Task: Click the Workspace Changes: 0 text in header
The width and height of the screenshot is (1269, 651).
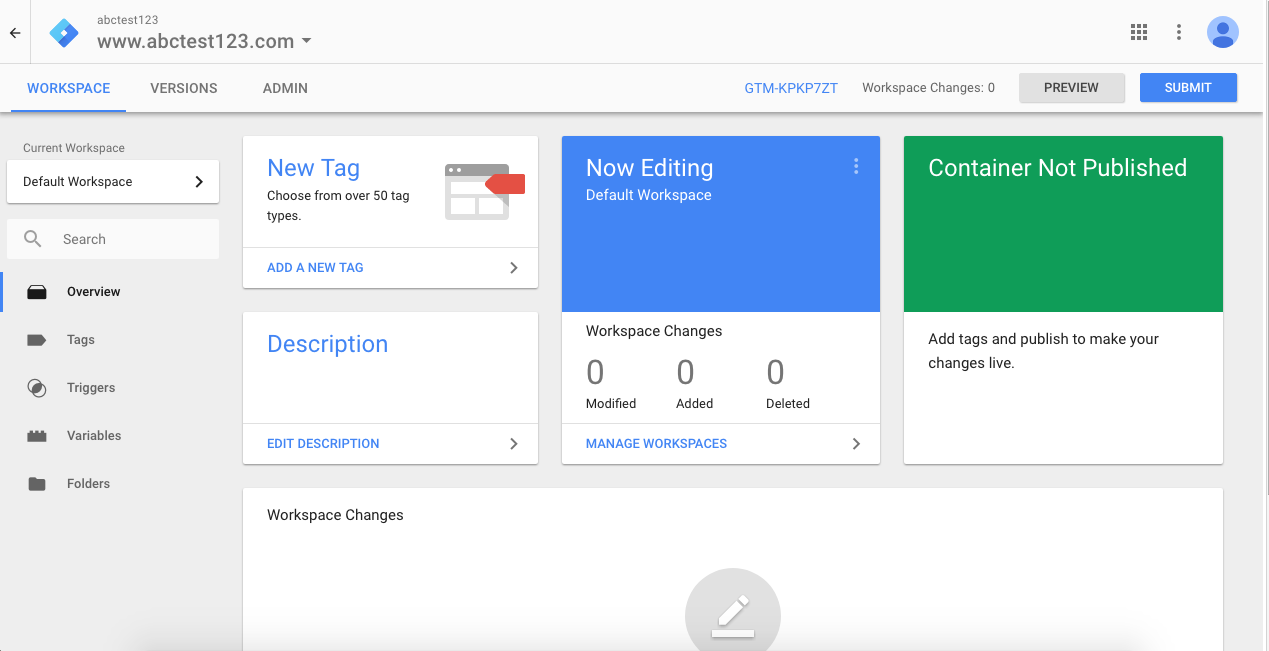Action: point(928,88)
